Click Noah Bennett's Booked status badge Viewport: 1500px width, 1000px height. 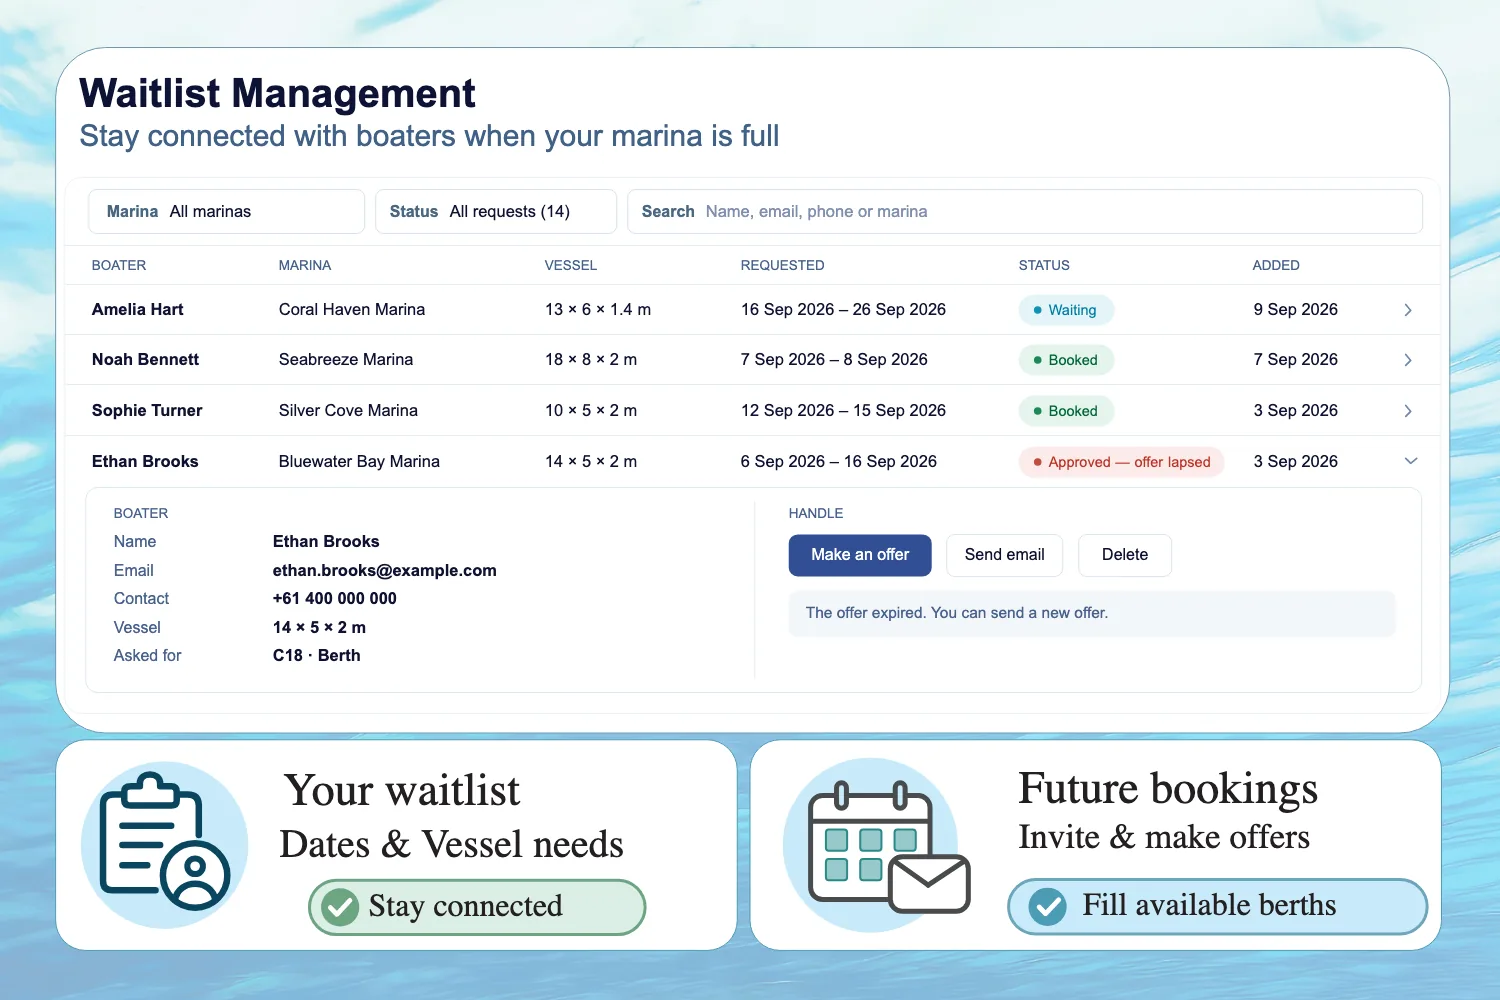(x=1066, y=360)
